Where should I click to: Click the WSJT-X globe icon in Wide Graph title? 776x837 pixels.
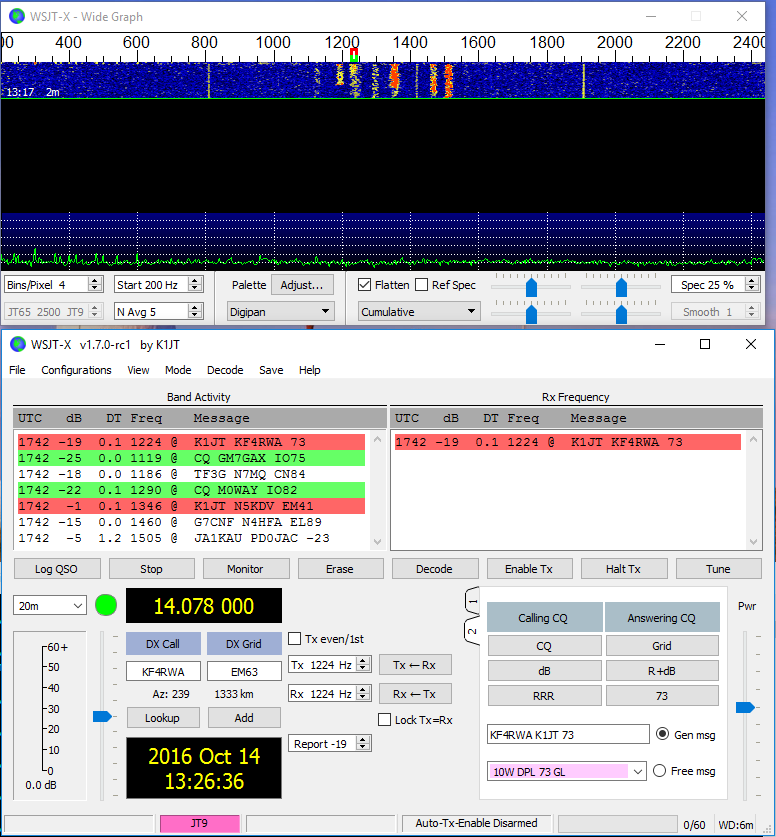pyautogui.click(x=17, y=17)
